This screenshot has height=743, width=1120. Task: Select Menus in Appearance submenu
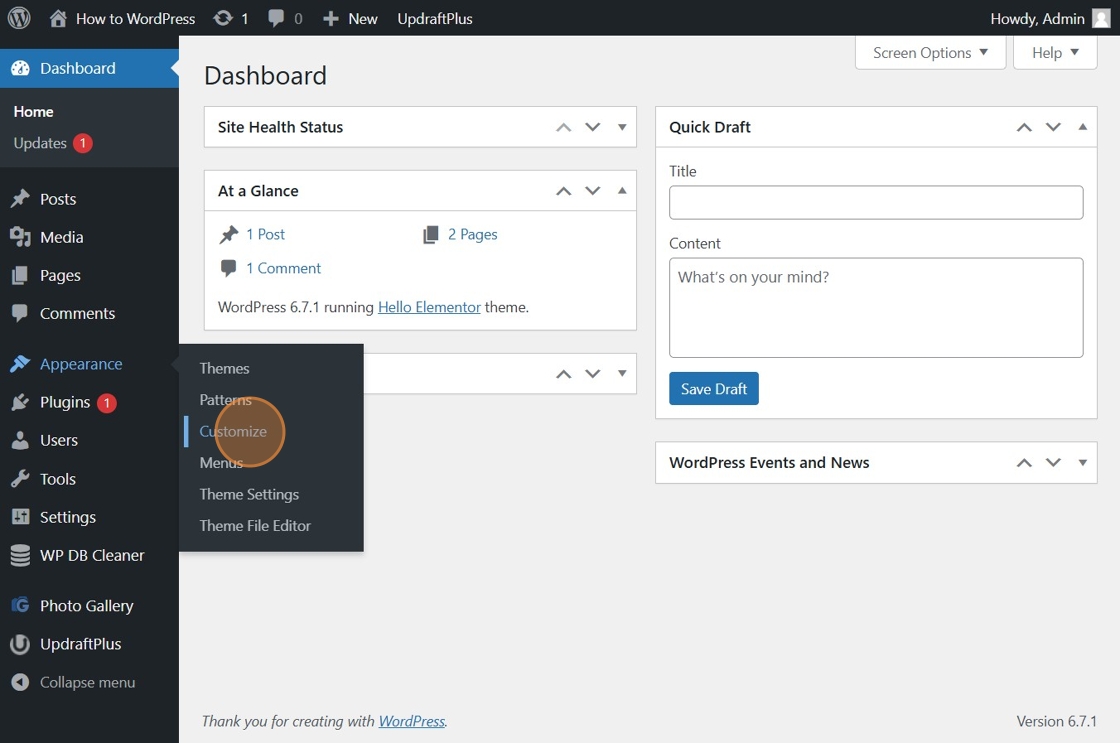(221, 462)
